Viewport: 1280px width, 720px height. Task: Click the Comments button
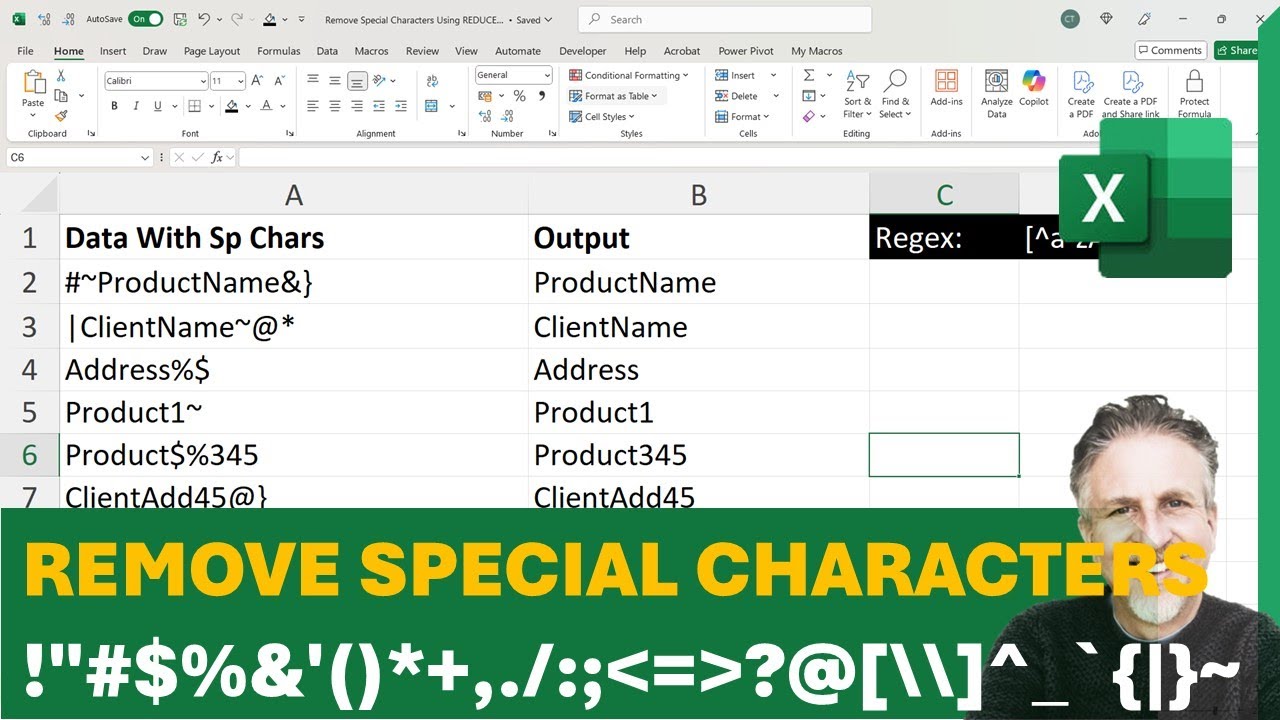(1170, 50)
